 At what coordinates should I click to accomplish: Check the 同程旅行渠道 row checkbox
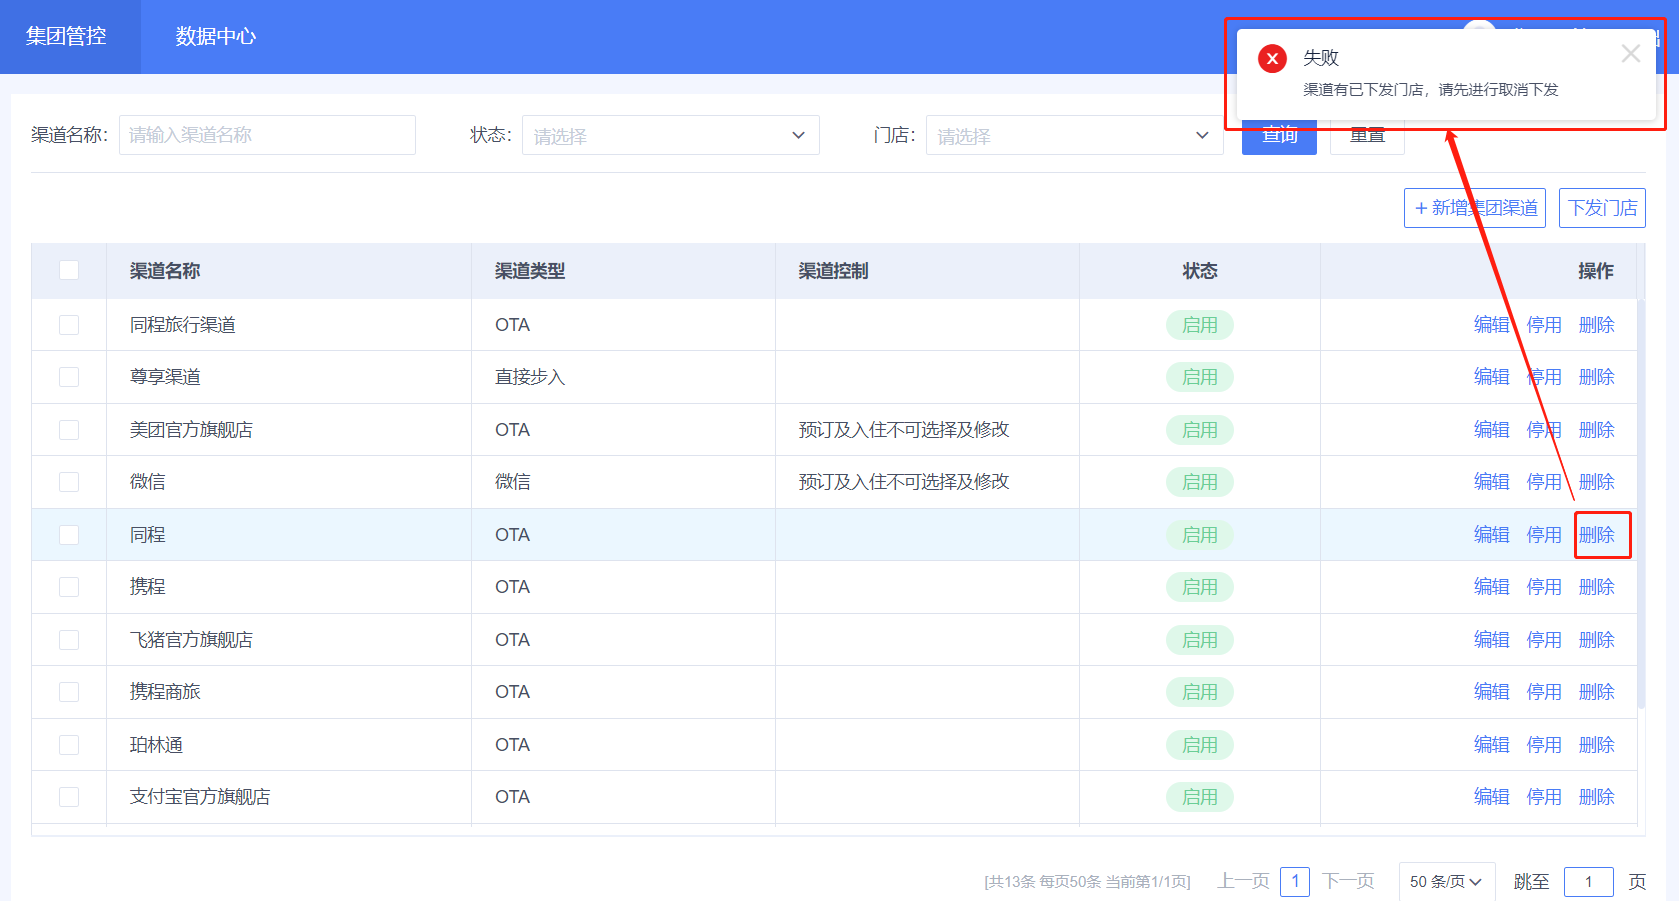pos(69,325)
